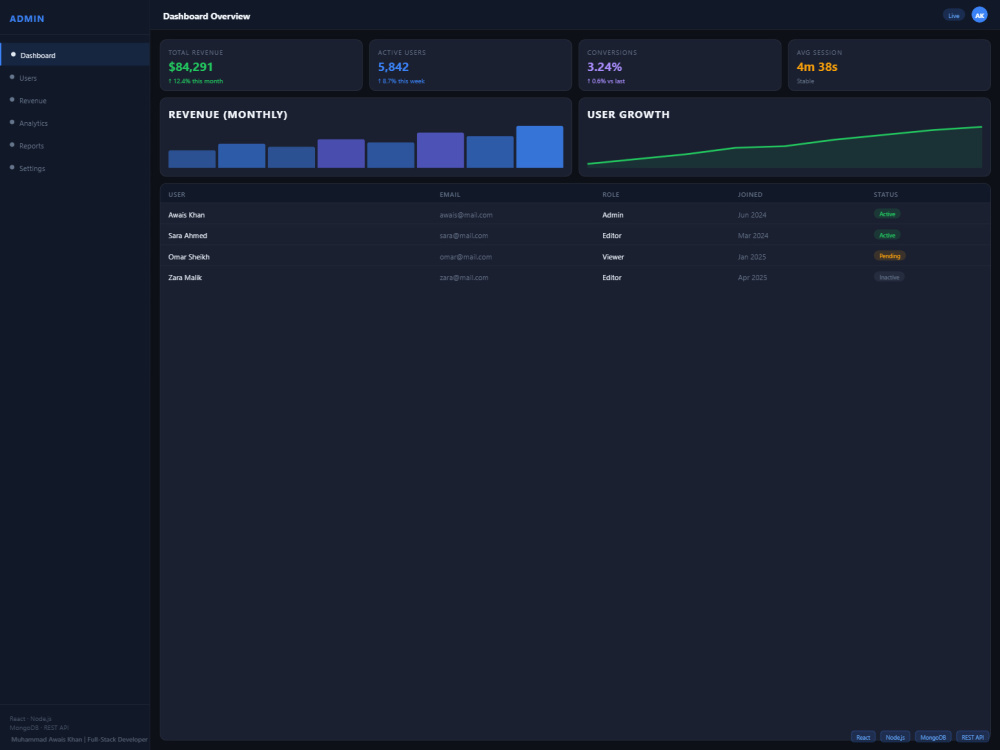
Task: Select the Zara Malik user name
Action: tap(185, 277)
